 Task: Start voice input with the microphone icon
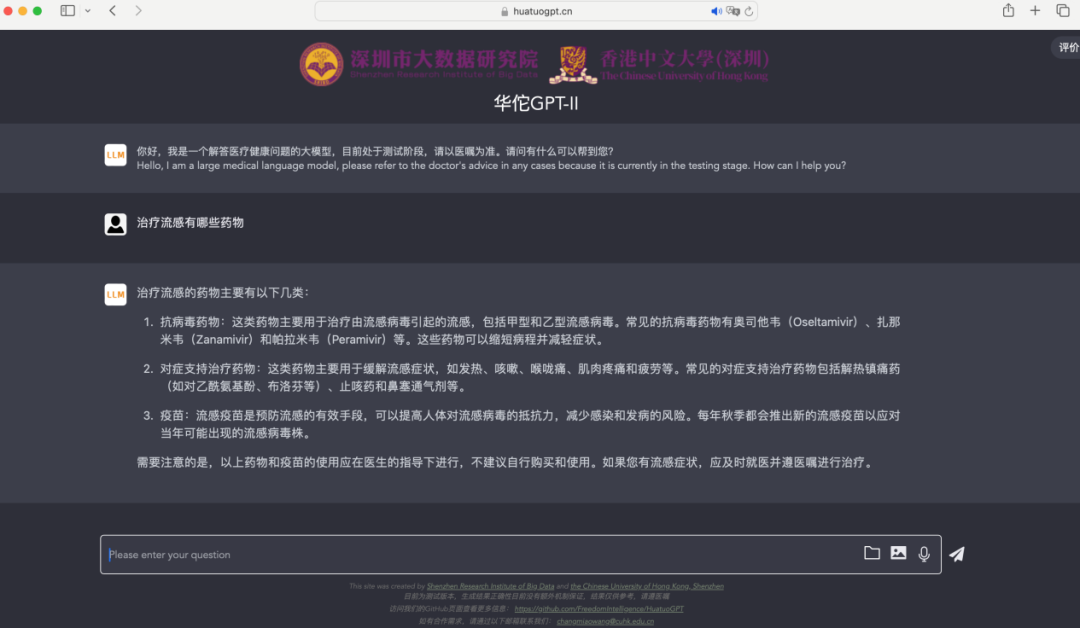point(924,554)
